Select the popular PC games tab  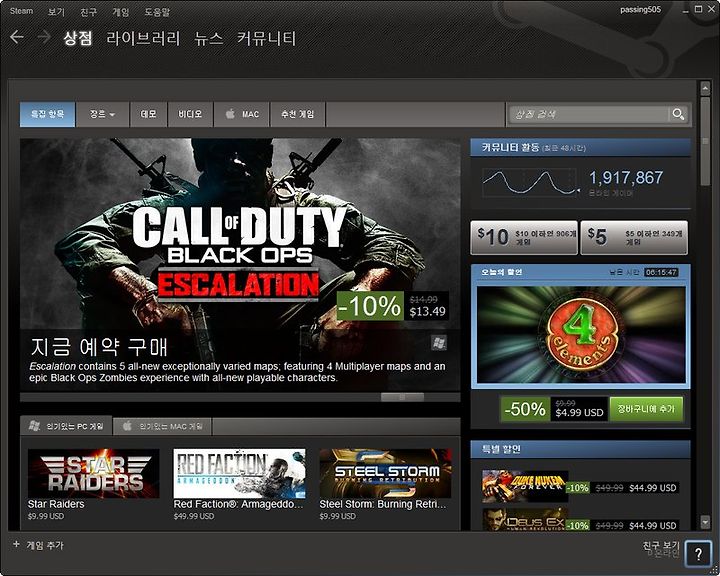[66, 426]
